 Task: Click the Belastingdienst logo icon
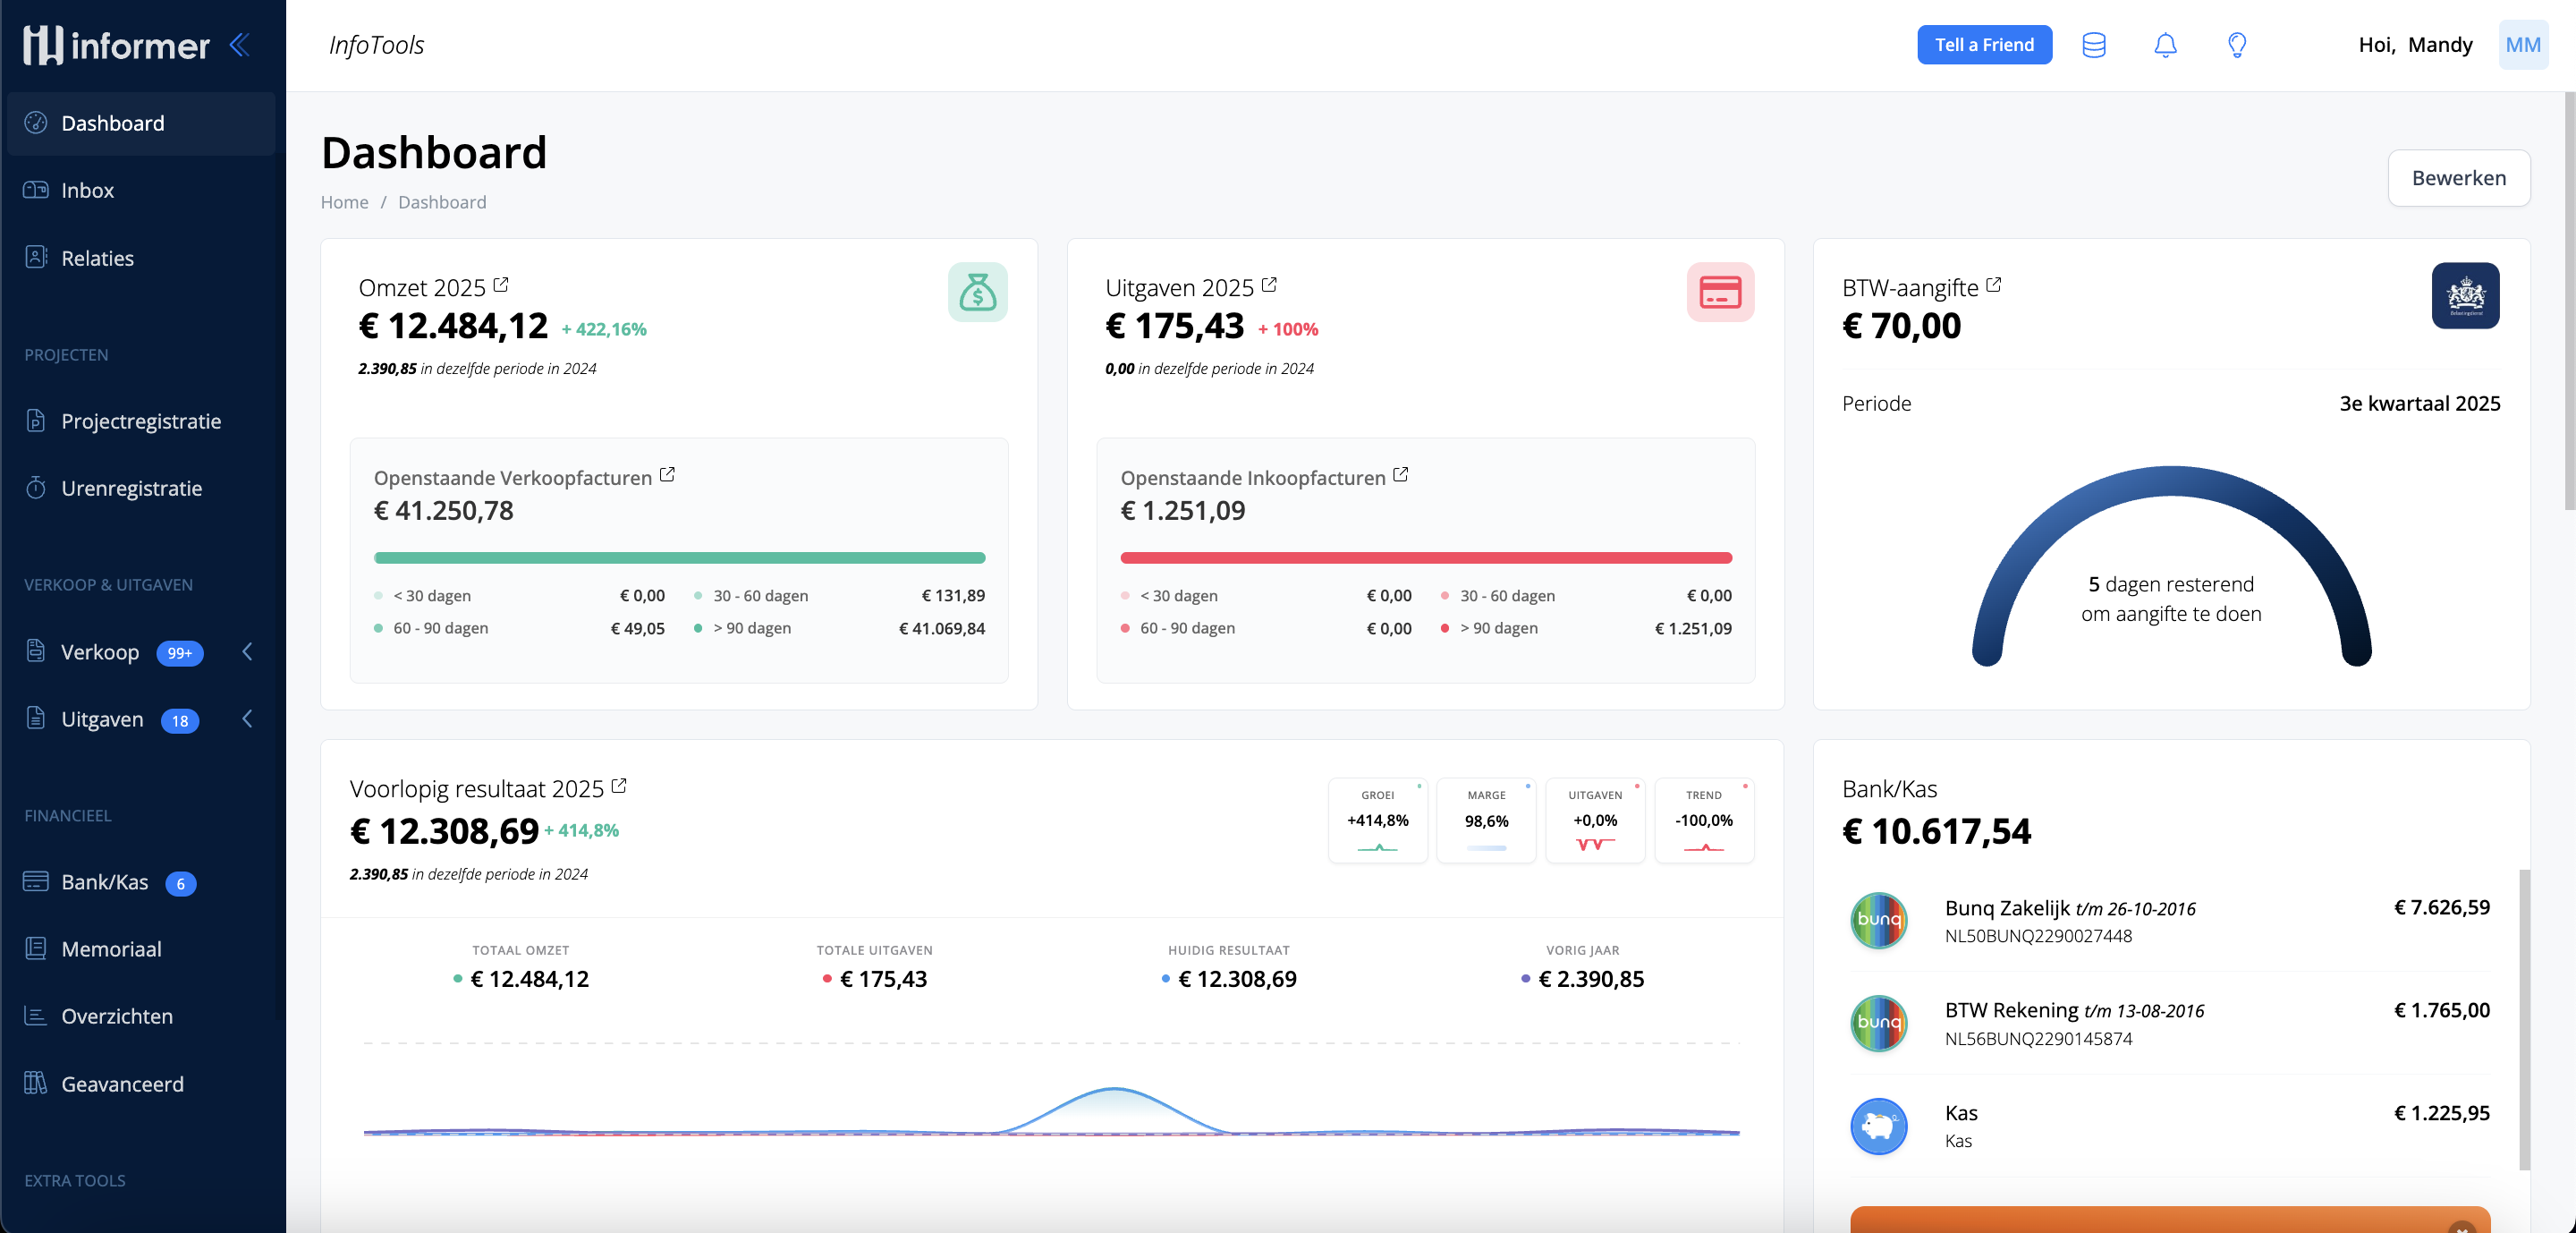(2465, 295)
